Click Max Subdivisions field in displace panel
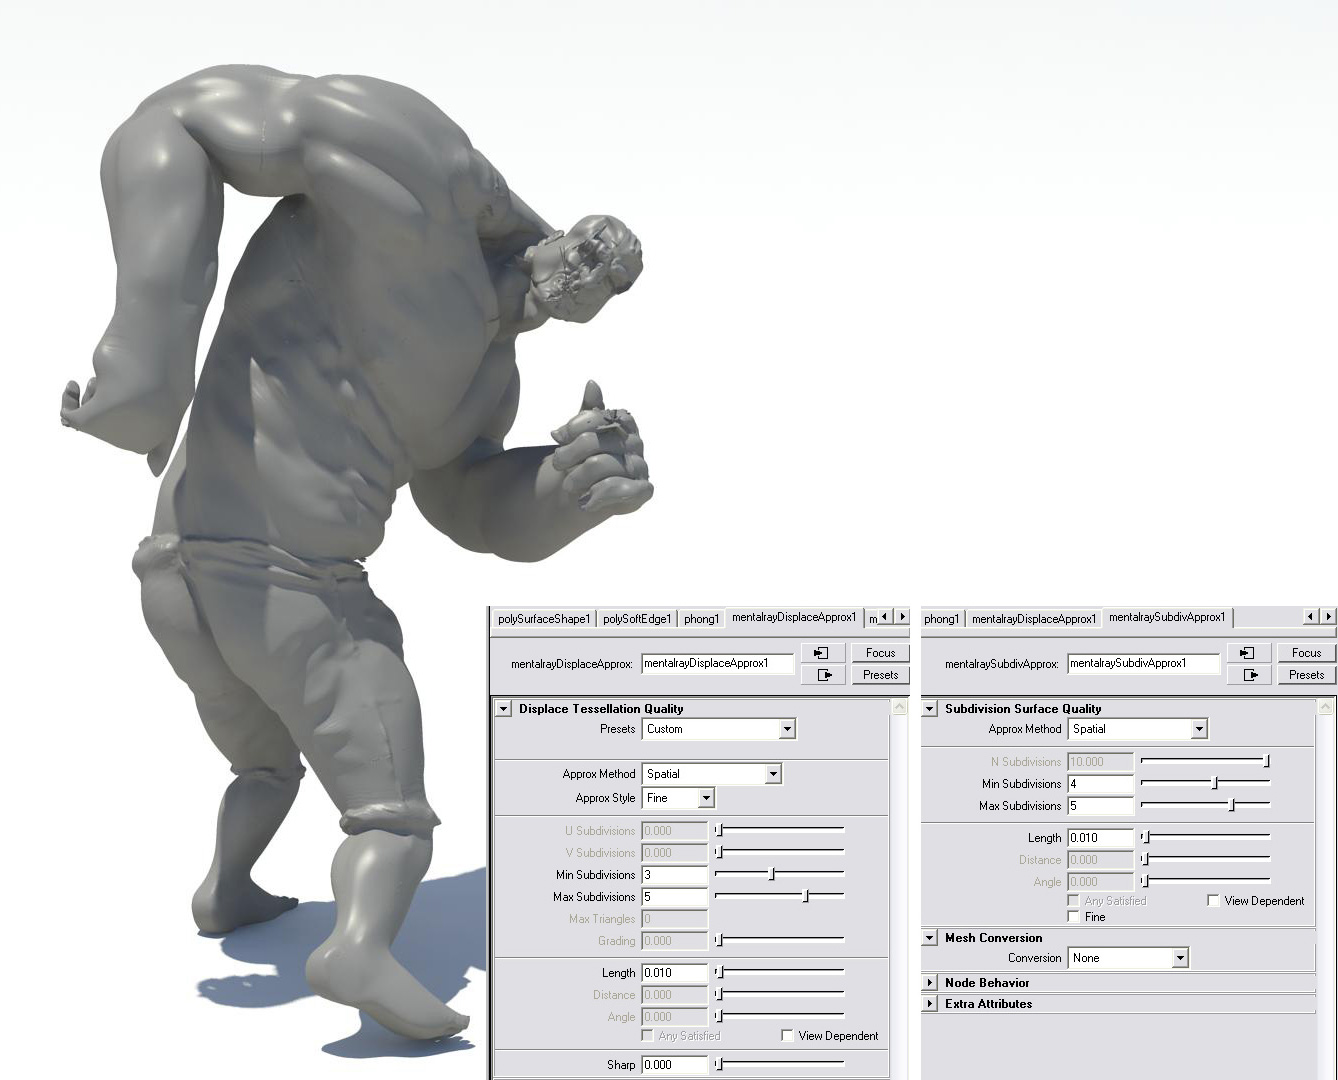Screen dimensions: 1338x1080 (x=675, y=897)
